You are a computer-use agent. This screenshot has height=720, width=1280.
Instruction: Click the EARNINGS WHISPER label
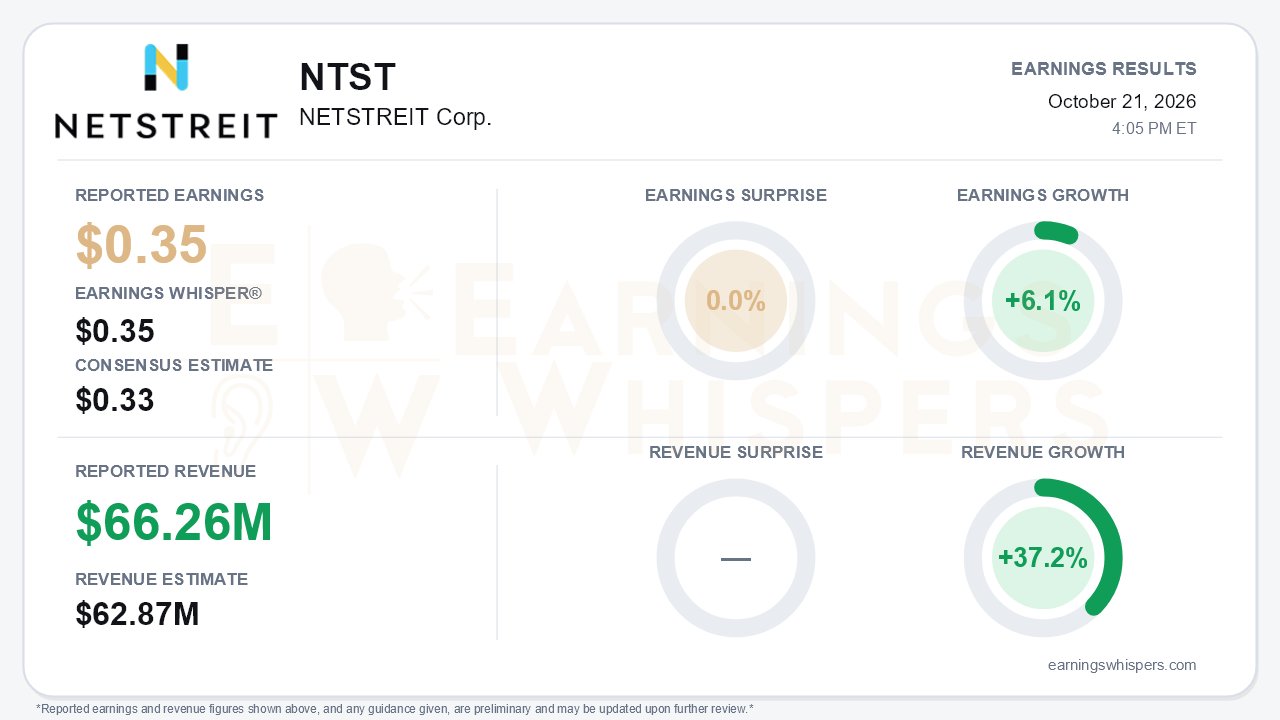click(168, 294)
